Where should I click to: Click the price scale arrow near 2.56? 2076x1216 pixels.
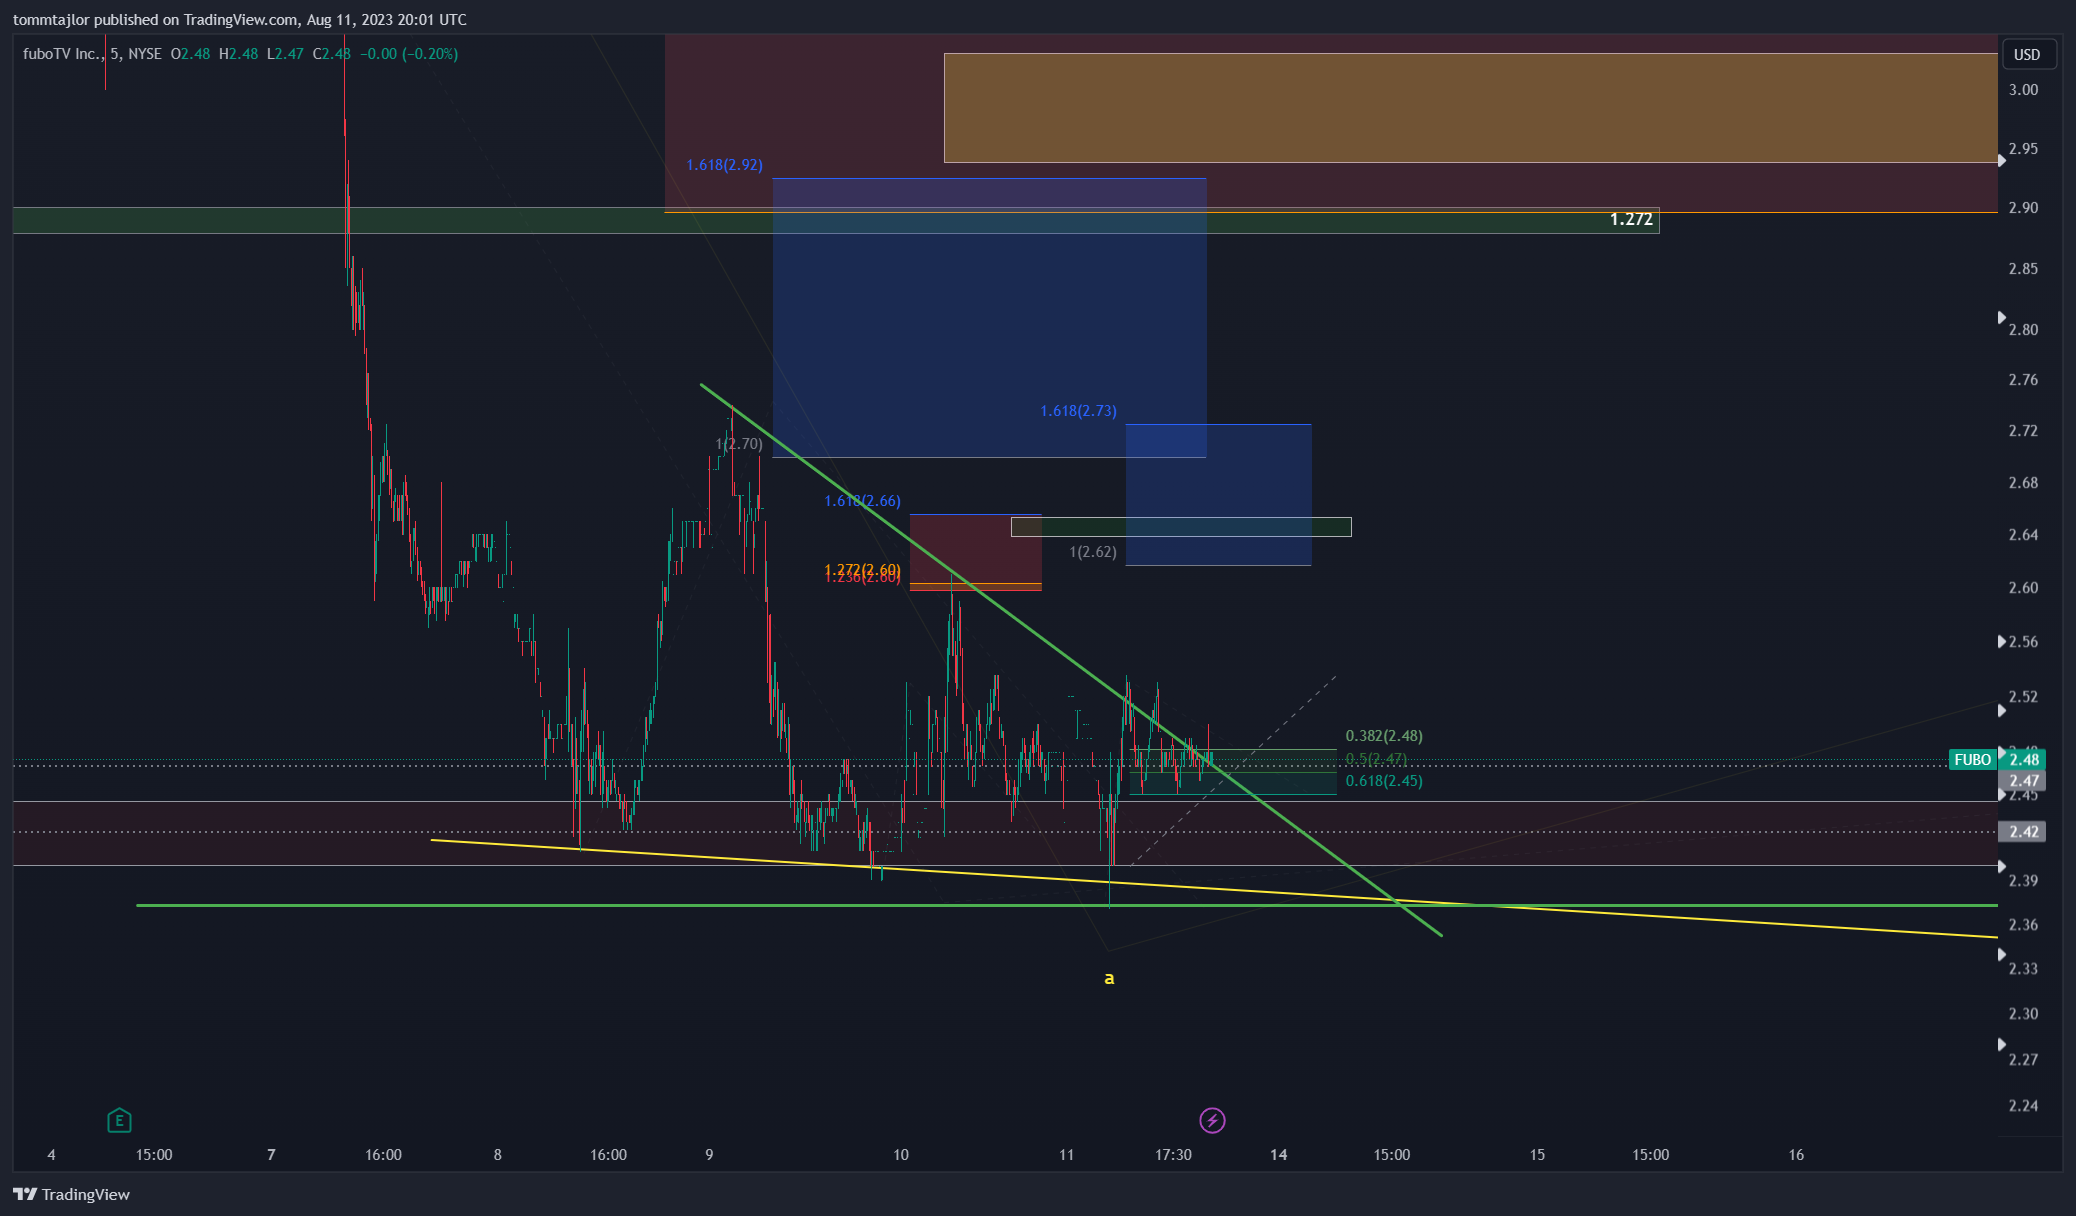2001,642
